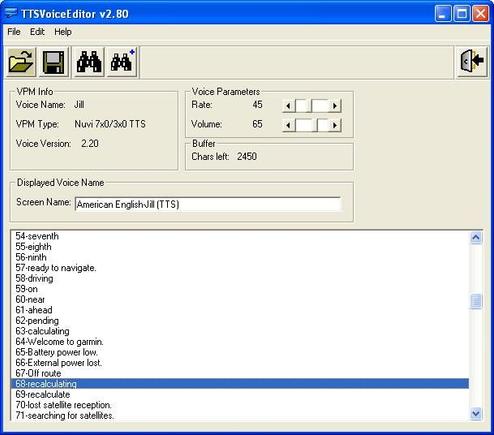Click the Rate slider thumb

pyautogui.click(x=303, y=106)
